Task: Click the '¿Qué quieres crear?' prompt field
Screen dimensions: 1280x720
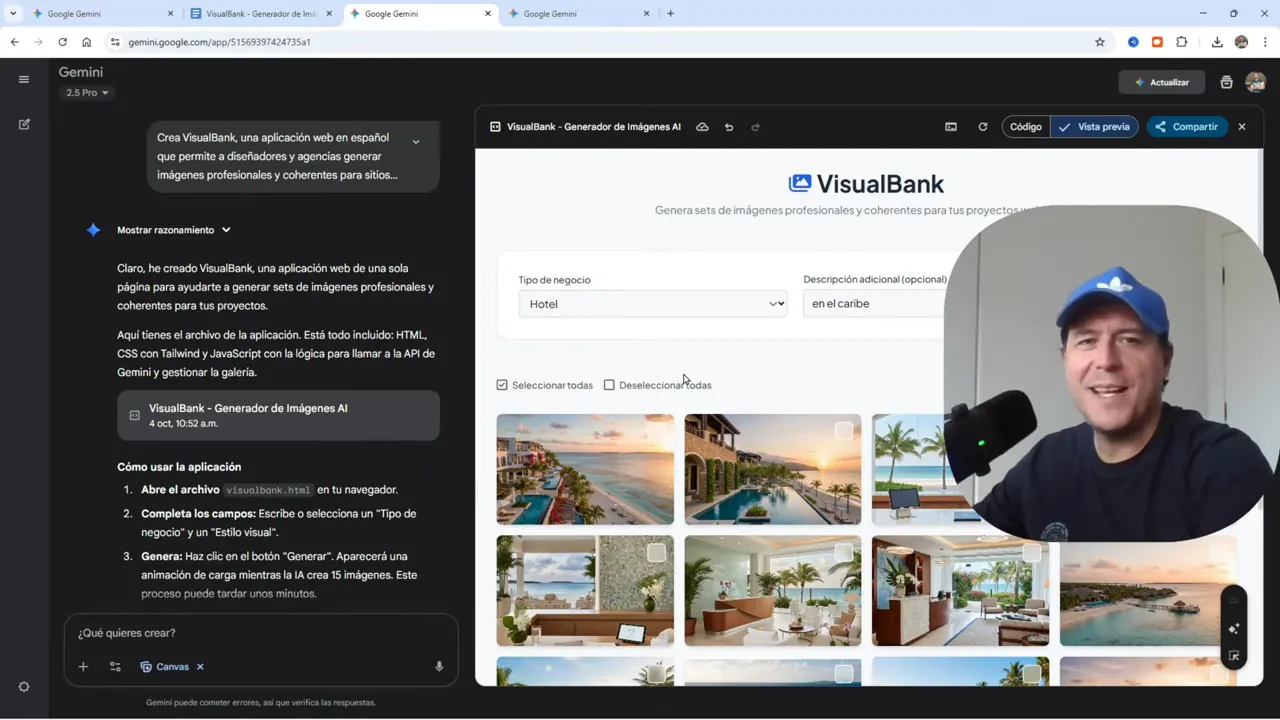Action: [250, 633]
